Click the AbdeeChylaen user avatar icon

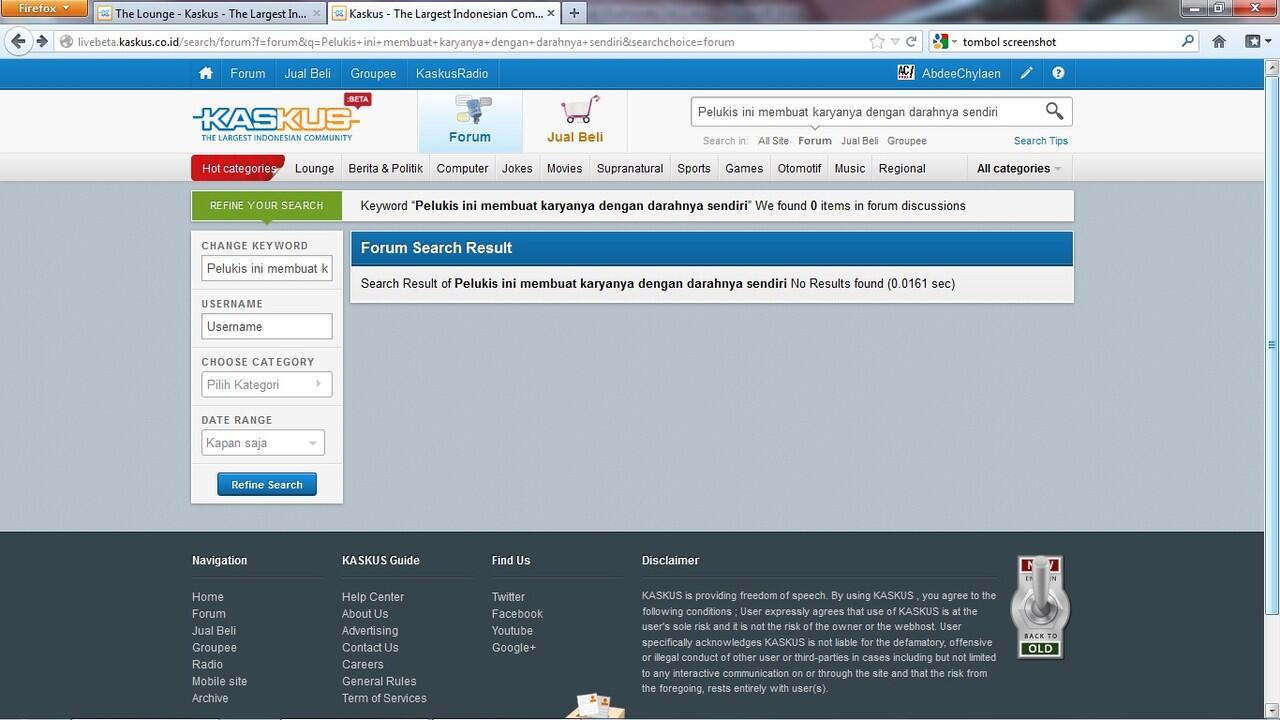[x=906, y=73]
